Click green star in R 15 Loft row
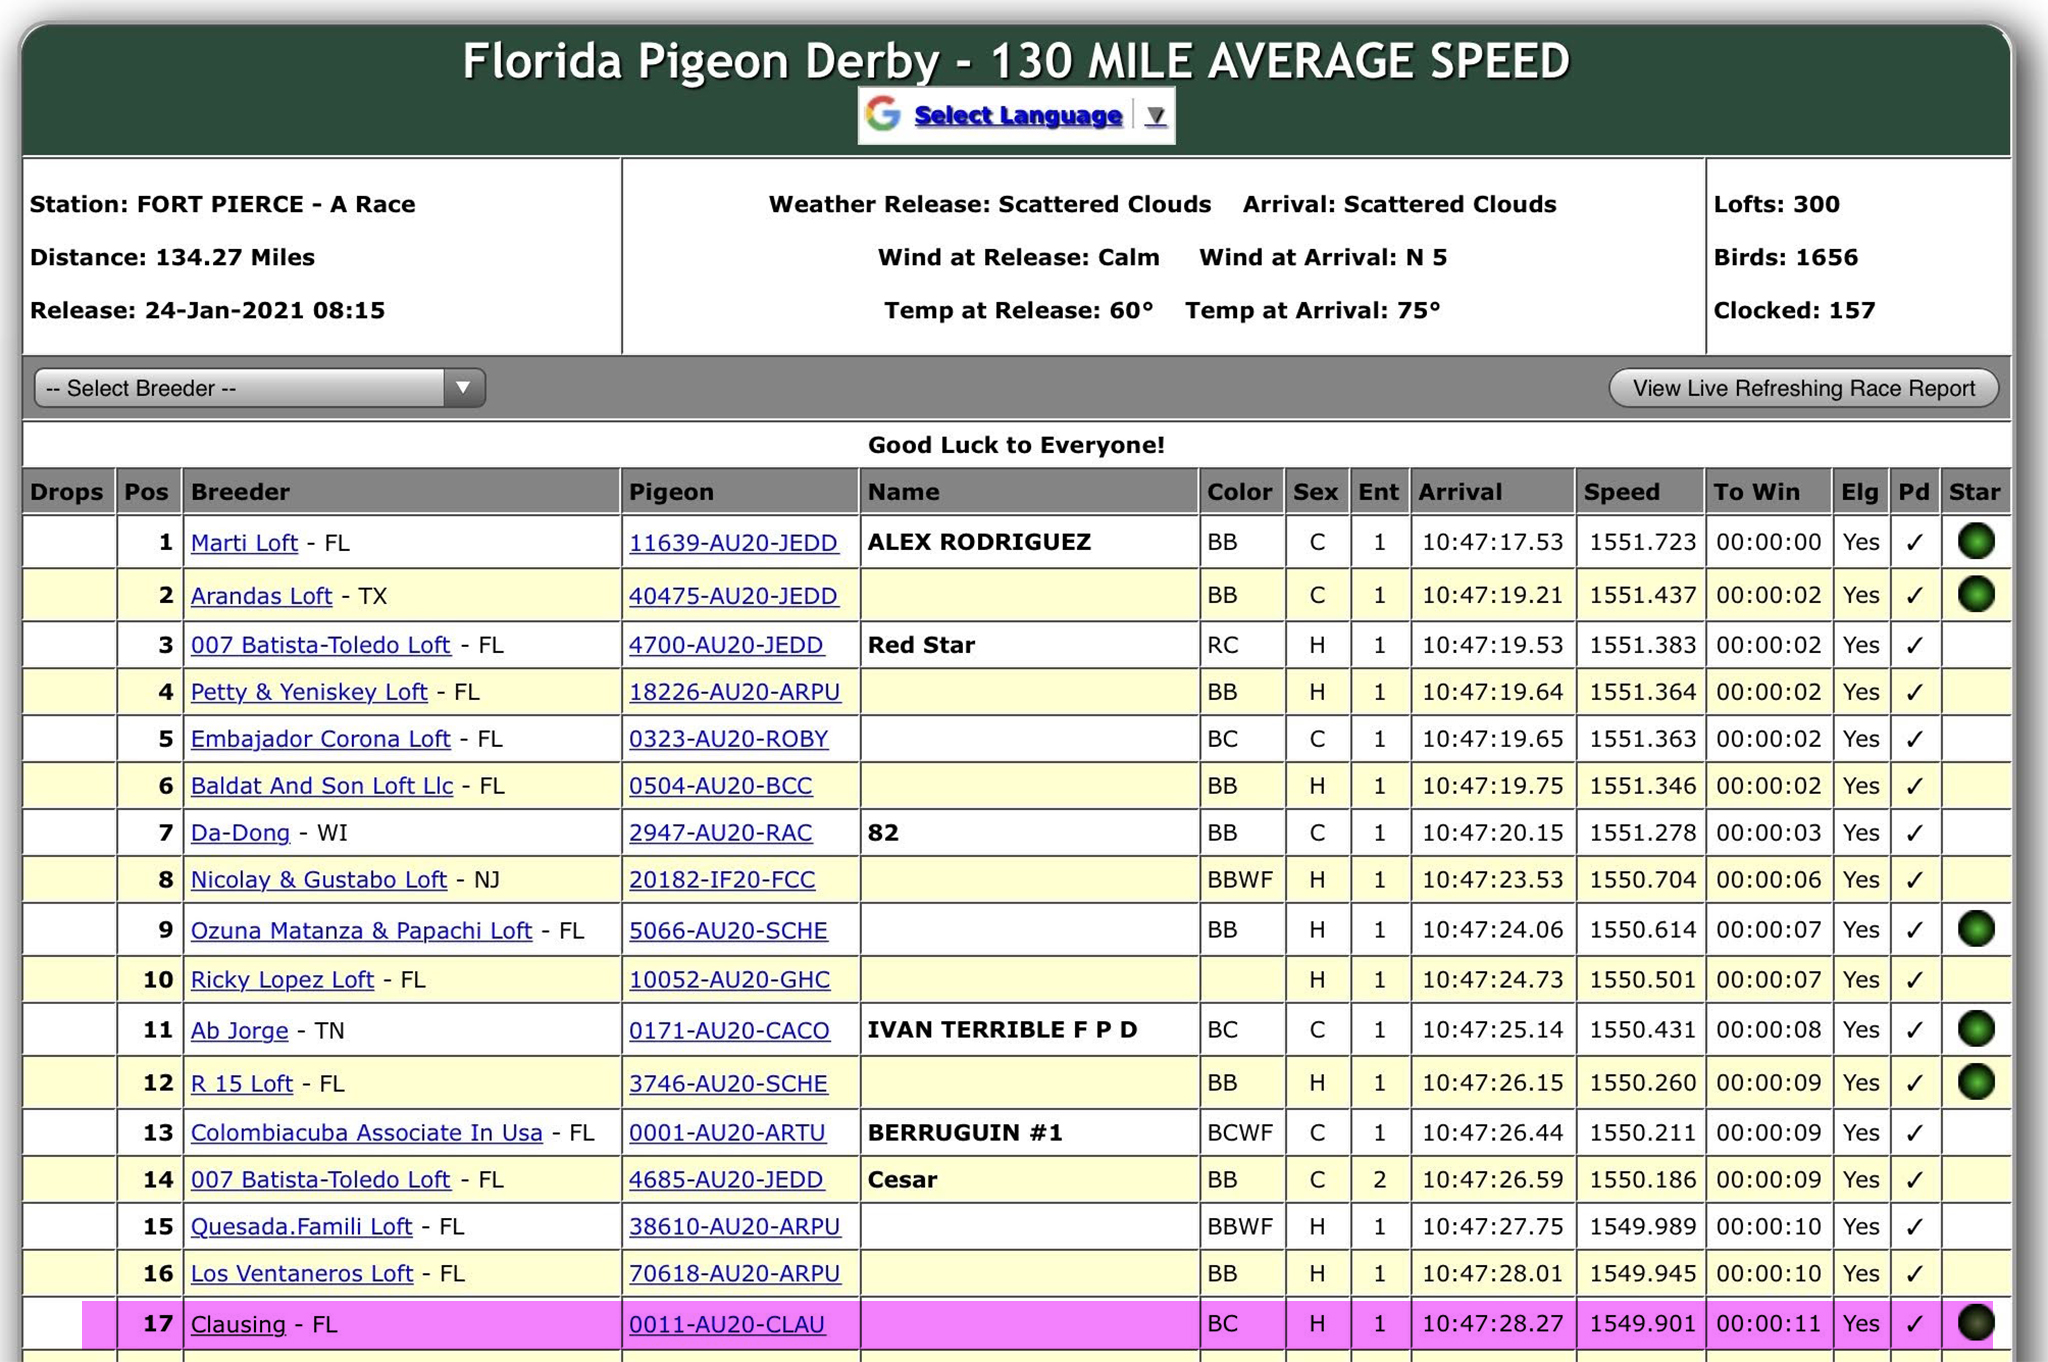The height and width of the screenshot is (1362, 2048). tap(1975, 1082)
